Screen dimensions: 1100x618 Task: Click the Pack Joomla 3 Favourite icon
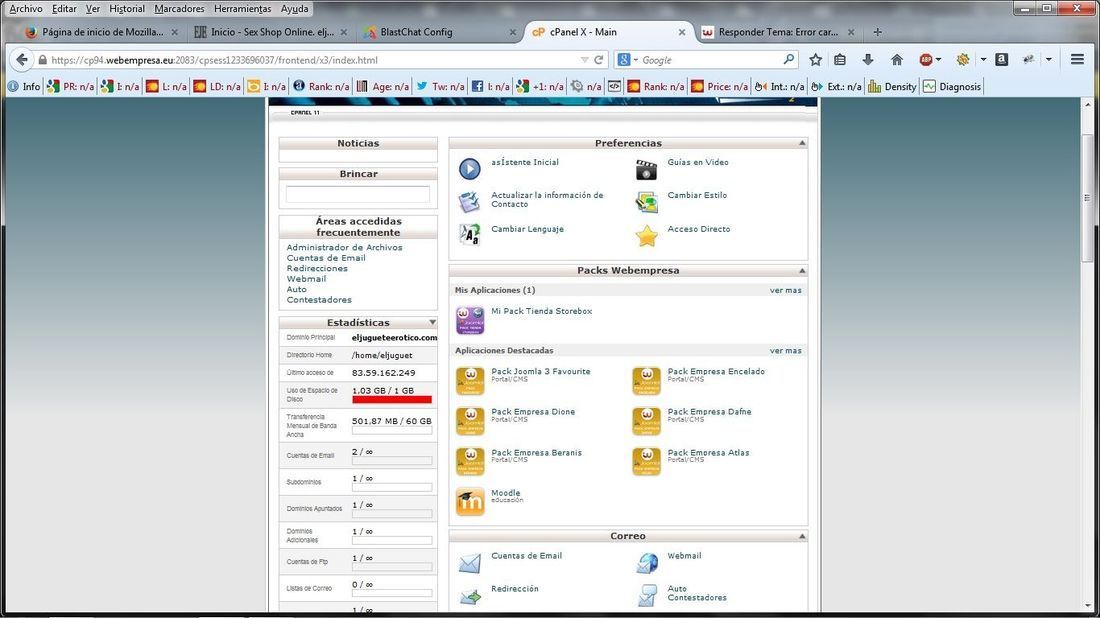469,381
